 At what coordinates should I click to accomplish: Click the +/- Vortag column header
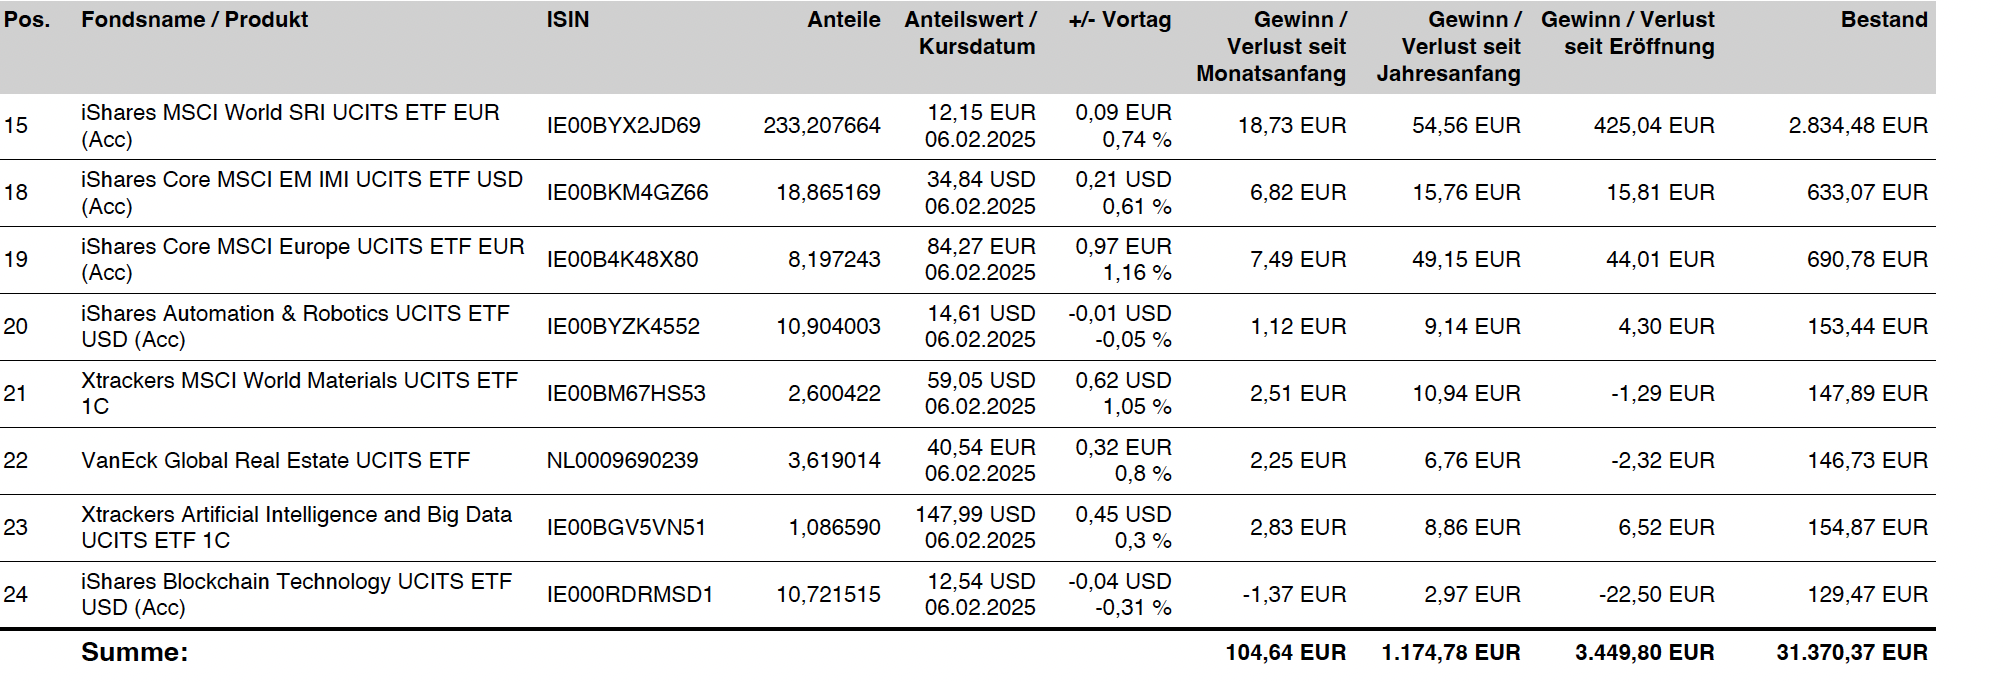coord(1119,20)
